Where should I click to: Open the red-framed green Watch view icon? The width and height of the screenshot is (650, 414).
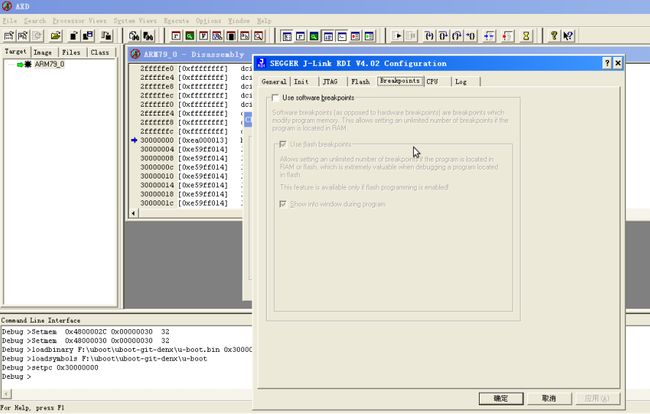click(x=190, y=36)
